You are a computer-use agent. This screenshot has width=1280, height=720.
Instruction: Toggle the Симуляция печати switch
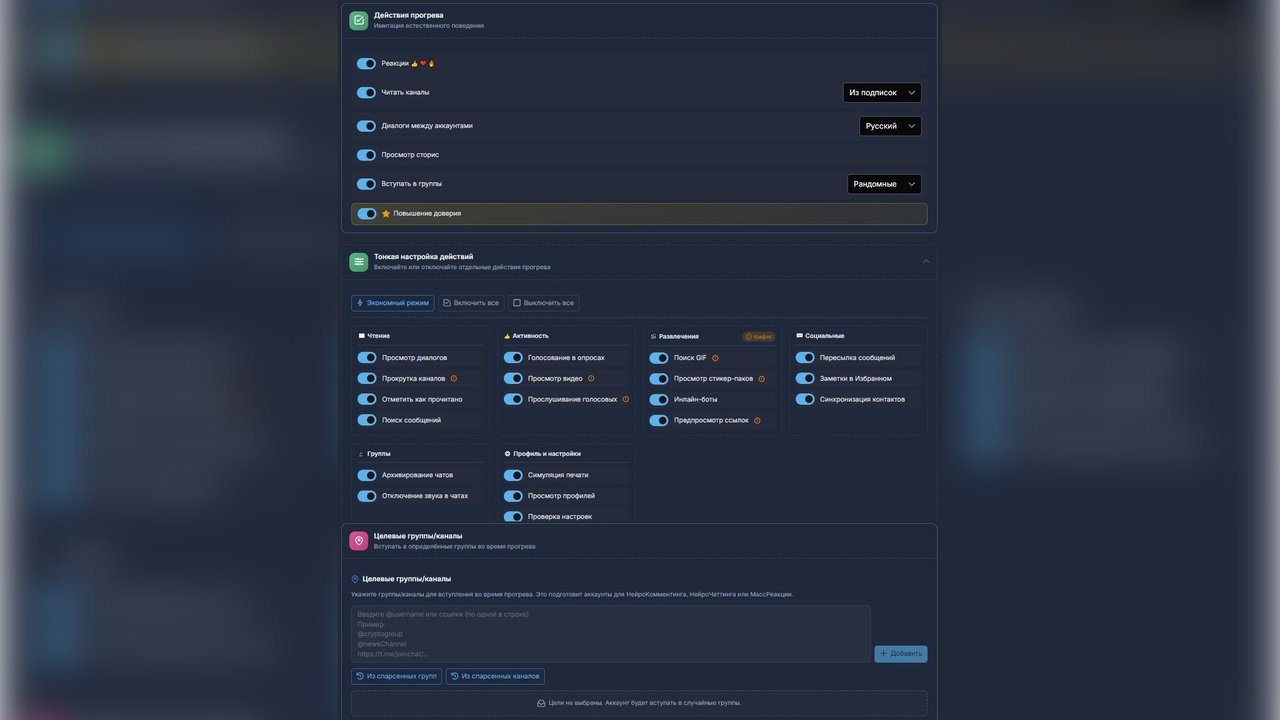click(513, 475)
